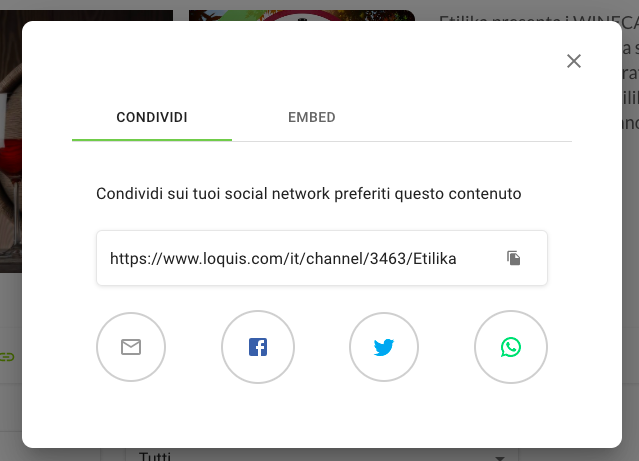Viewport: 639px width, 461px height.
Task: Share the link on Twitter
Action: tap(384, 347)
